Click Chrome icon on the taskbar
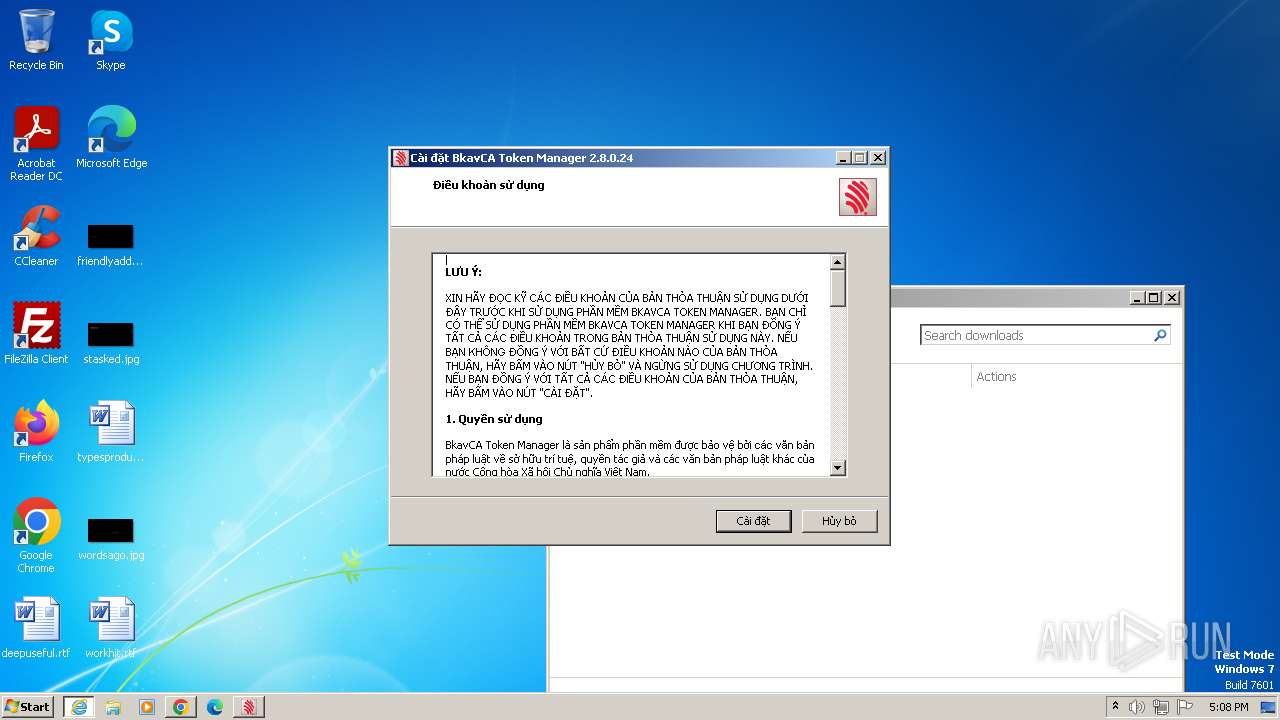The width and height of the screenshot is (1280, 720). [x=181, y=707]
